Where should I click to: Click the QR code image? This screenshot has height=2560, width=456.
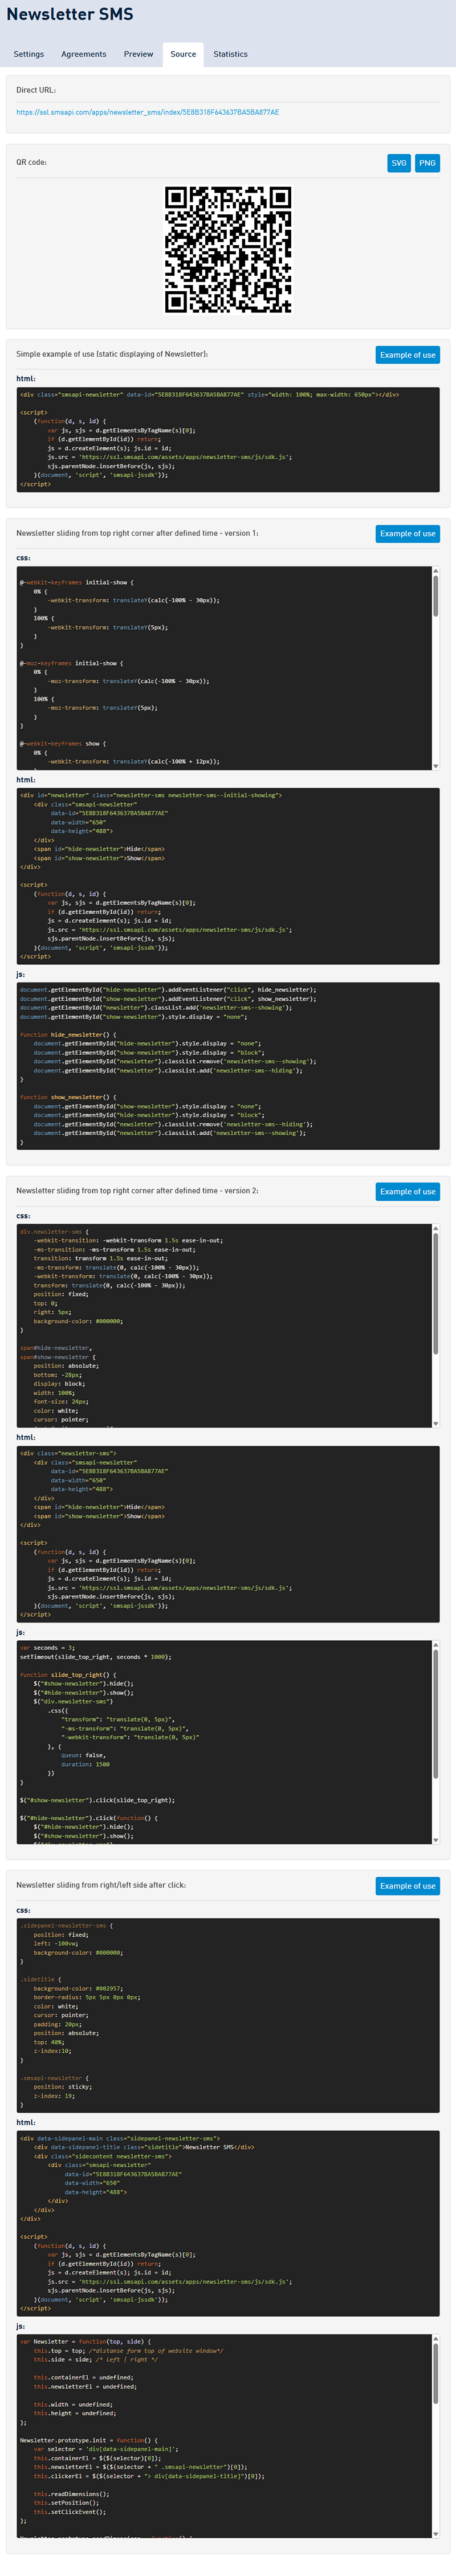pos(228,250)
